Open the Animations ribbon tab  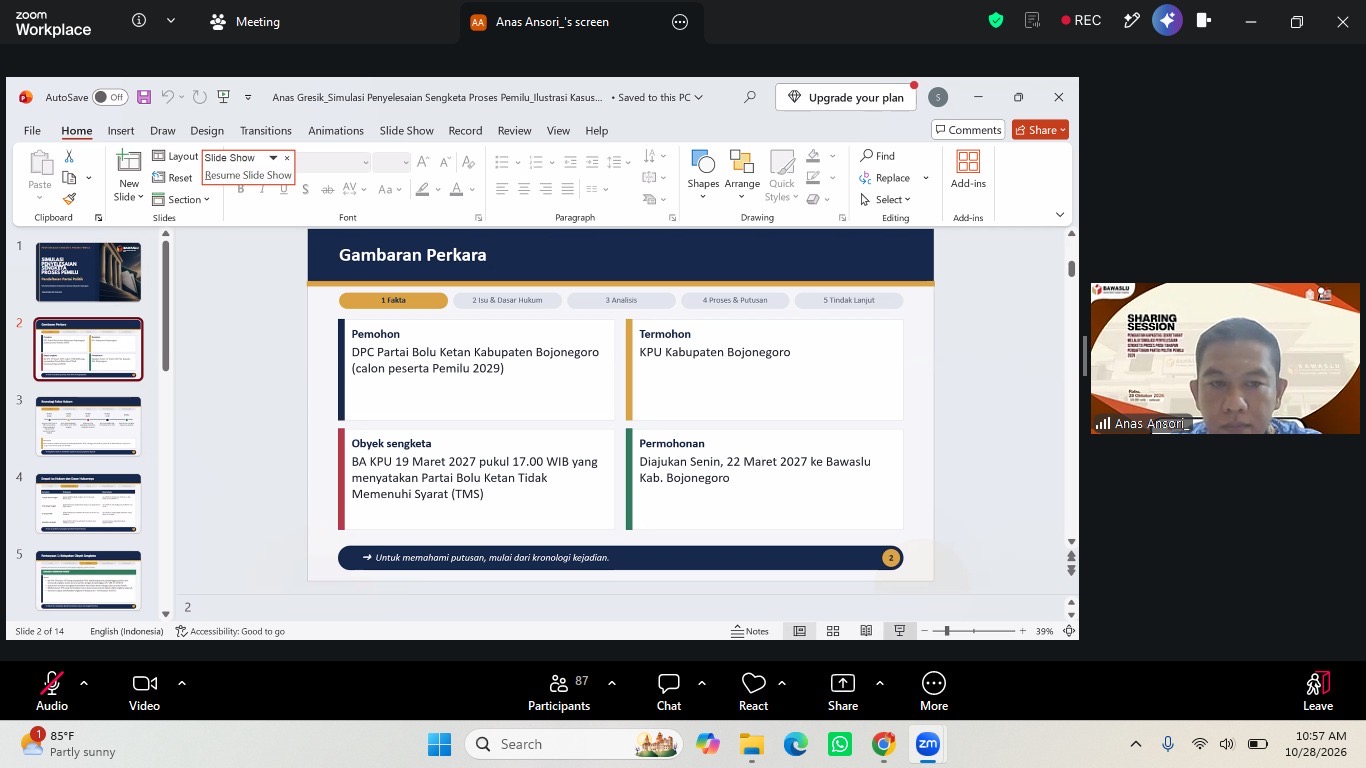coord(336,130)
